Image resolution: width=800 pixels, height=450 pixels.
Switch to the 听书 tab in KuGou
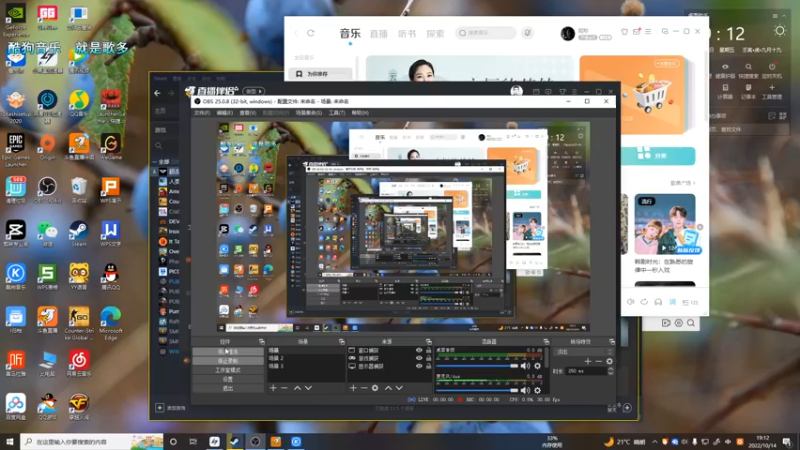click(407, 34)
